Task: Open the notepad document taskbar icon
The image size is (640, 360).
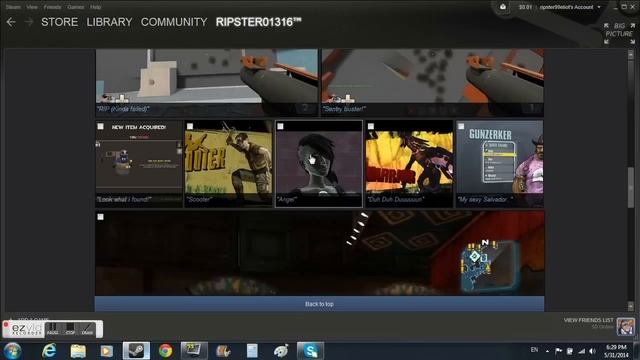Action: click(252, 351)
